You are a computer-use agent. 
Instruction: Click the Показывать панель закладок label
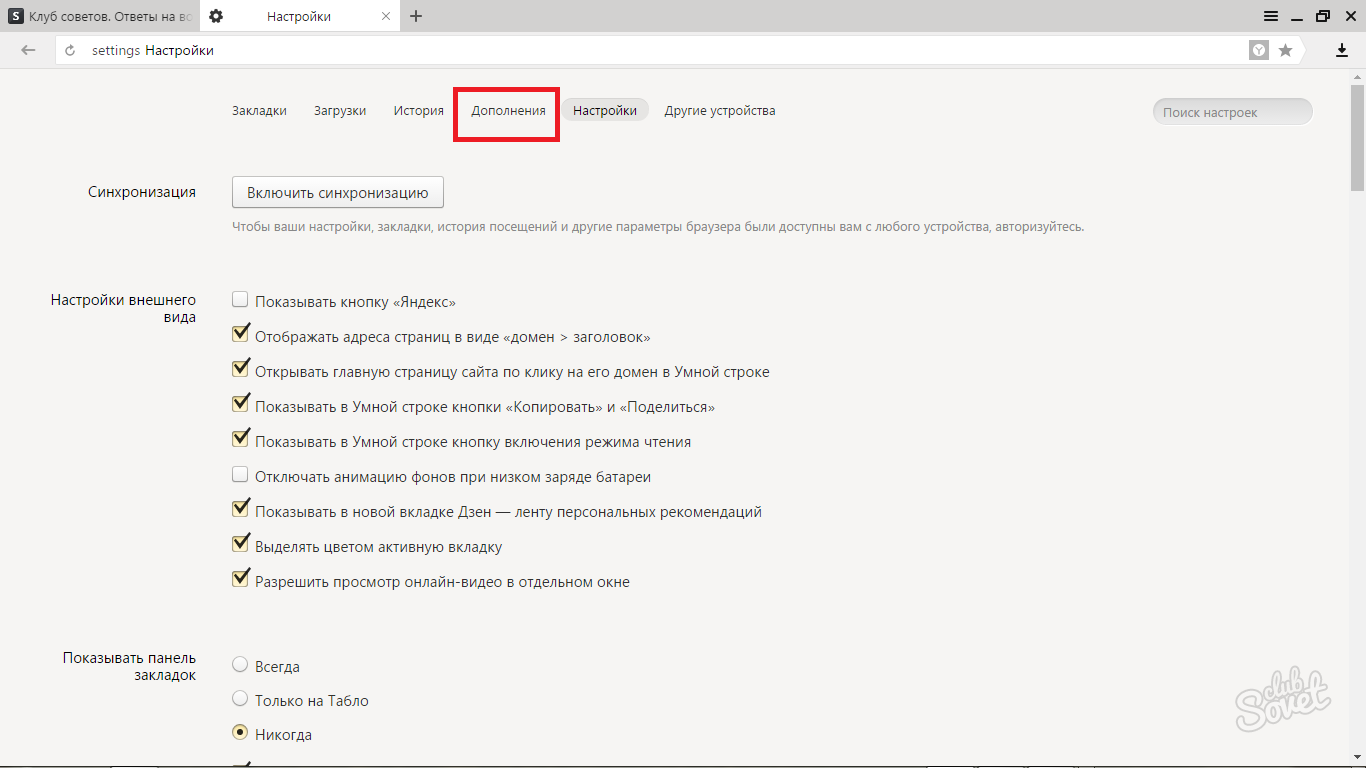tap(129, 666)
